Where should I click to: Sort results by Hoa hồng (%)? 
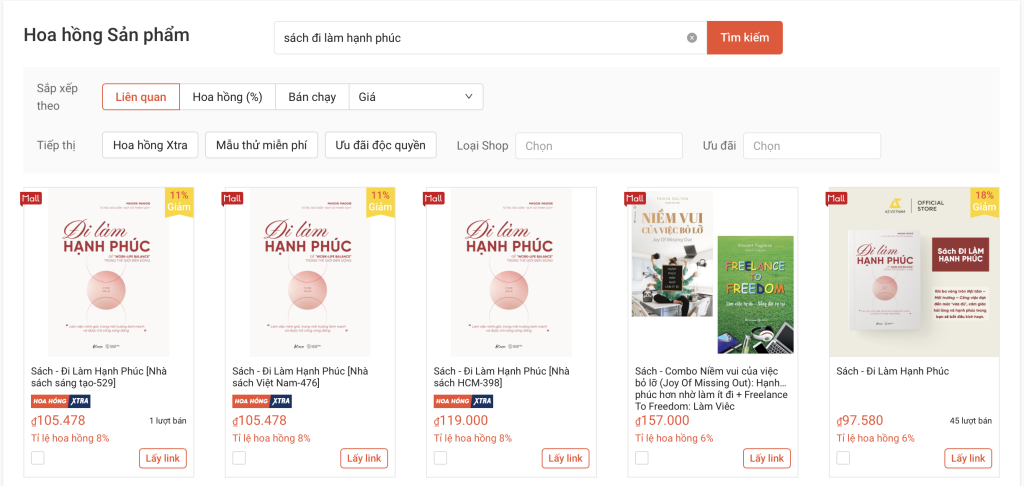[227, 97]
